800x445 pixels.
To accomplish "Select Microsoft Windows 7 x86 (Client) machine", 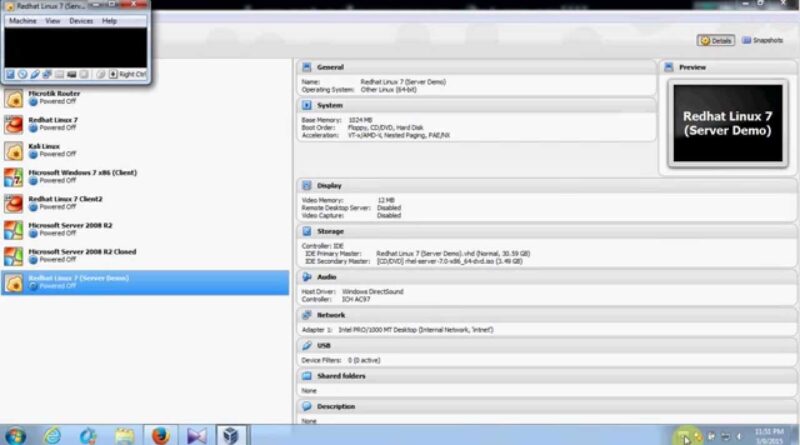I will coord(145,177).
